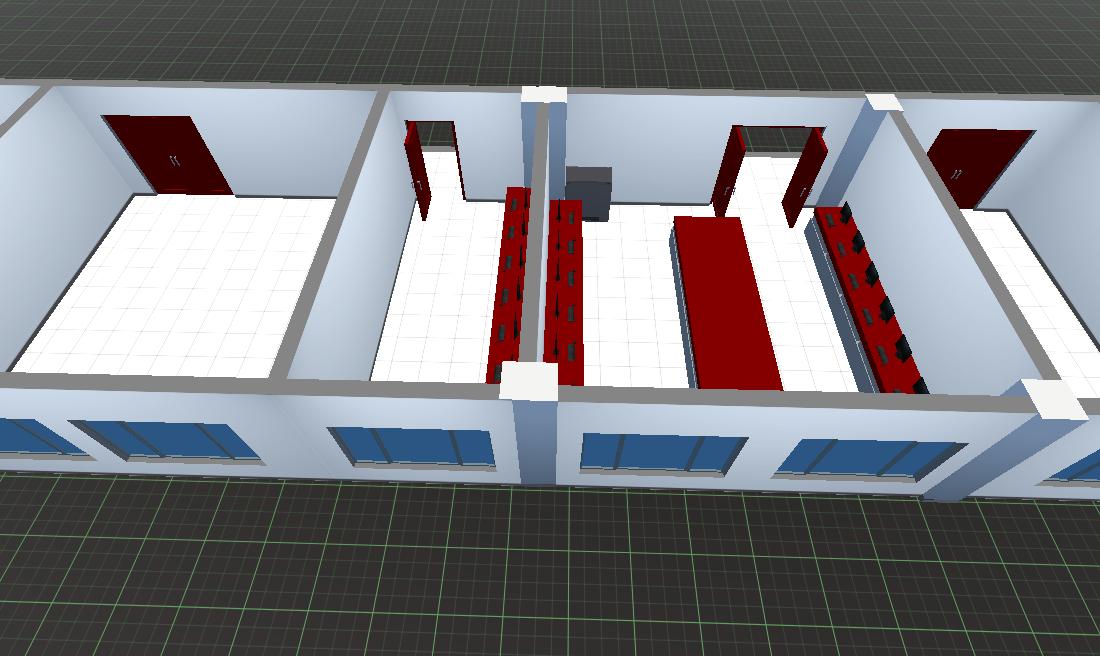This screenshot has height=656, width=1100.
Task: Select blue window just right of front center pillar
Action: click(x=662, y=453)
